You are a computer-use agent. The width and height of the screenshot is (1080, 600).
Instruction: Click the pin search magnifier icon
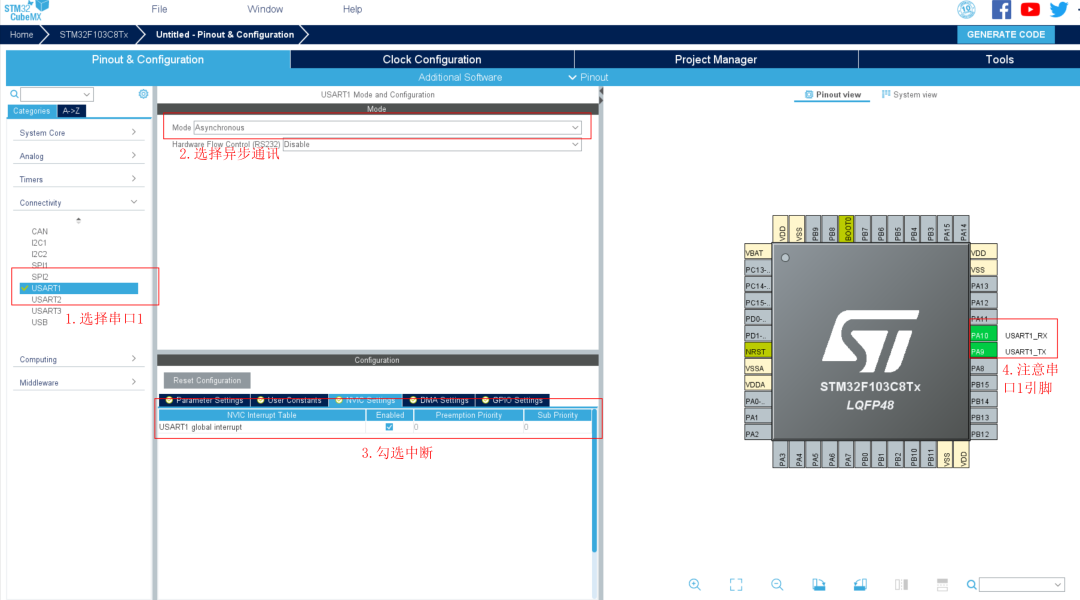click(x=971, y=585)
